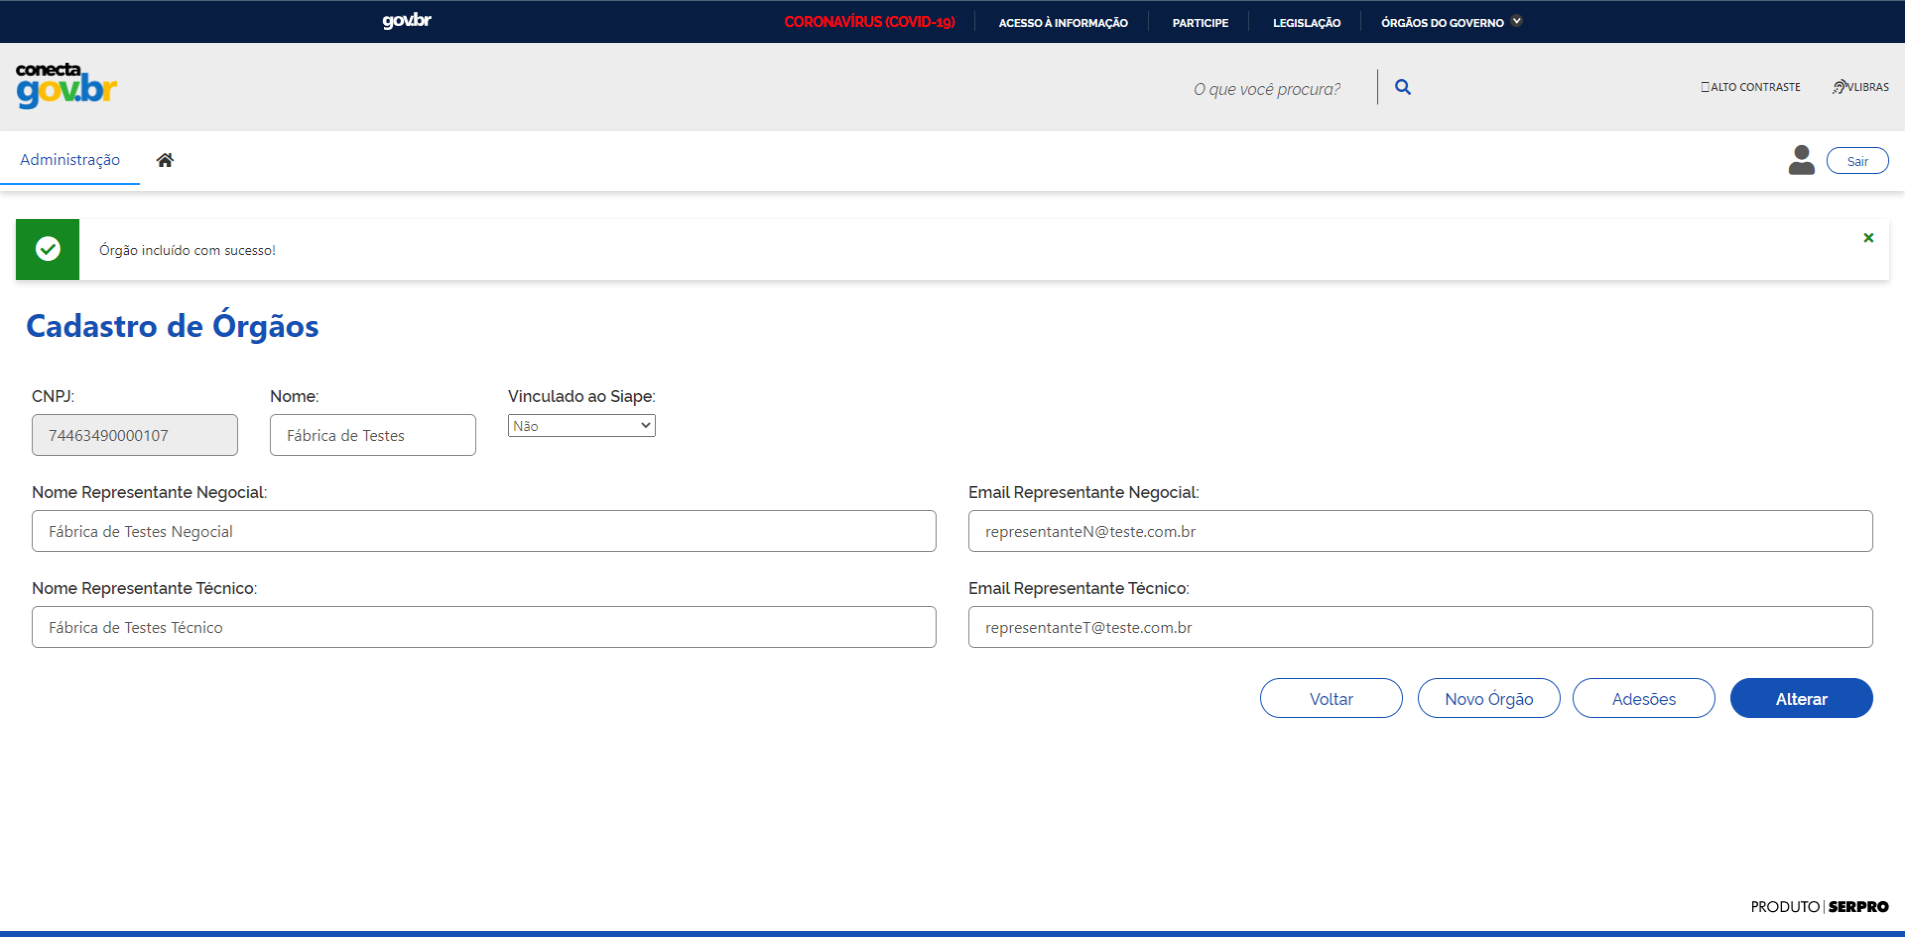Click the magnifying glass search icon
This screenshot has width=1905, height=937.
pyautogui.click(x=1403, y=87)
